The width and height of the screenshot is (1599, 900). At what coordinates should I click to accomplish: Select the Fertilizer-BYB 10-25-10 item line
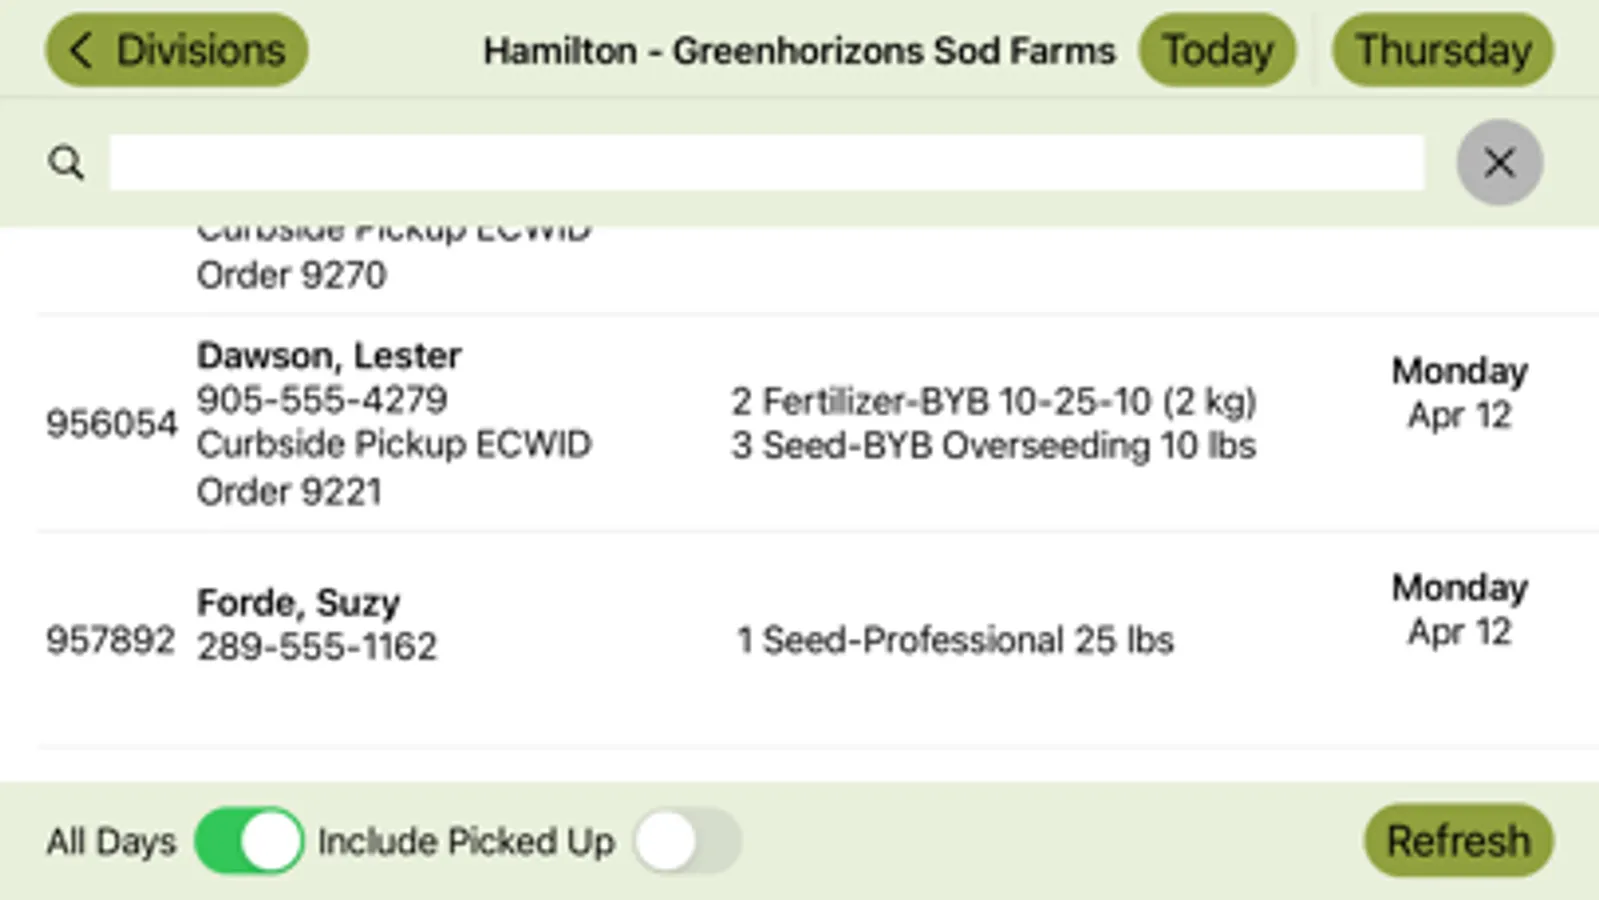(x=993, y=402)
